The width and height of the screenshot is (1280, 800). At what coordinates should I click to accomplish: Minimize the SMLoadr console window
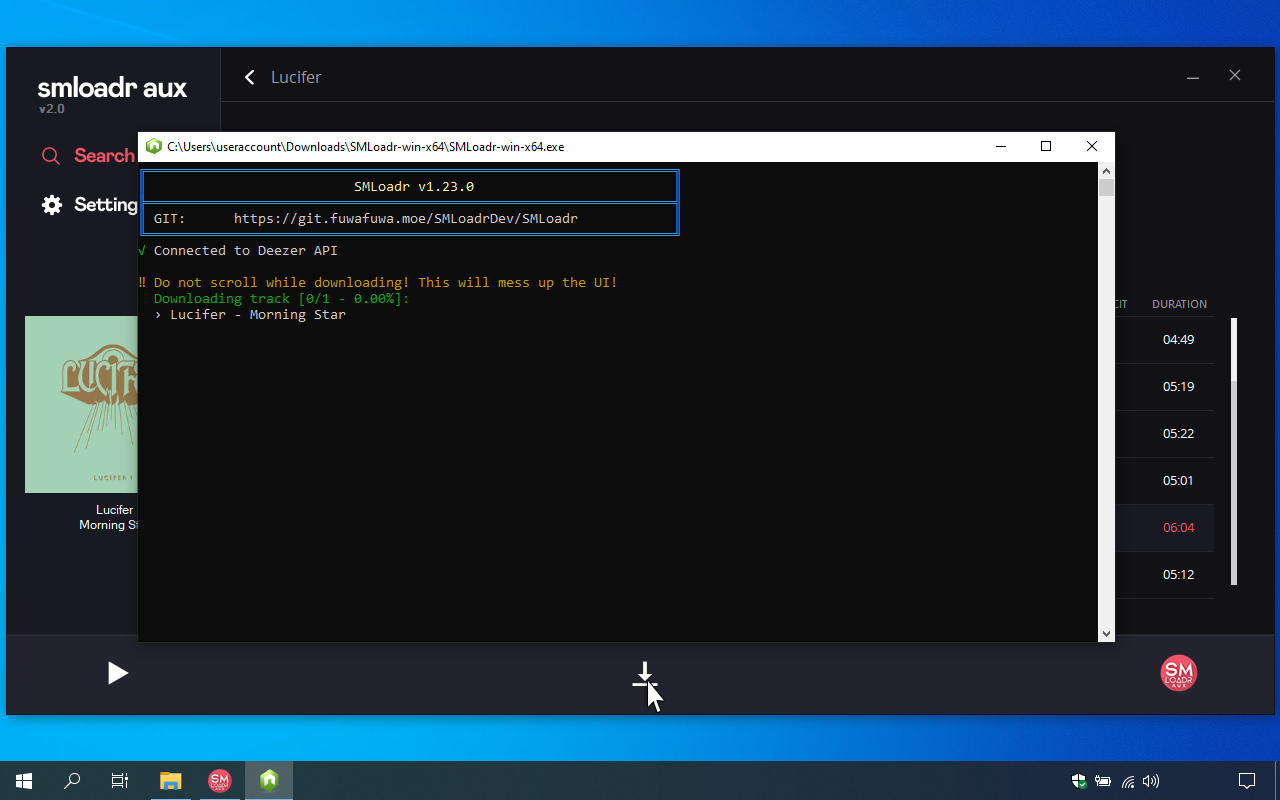click(1000, 146)
